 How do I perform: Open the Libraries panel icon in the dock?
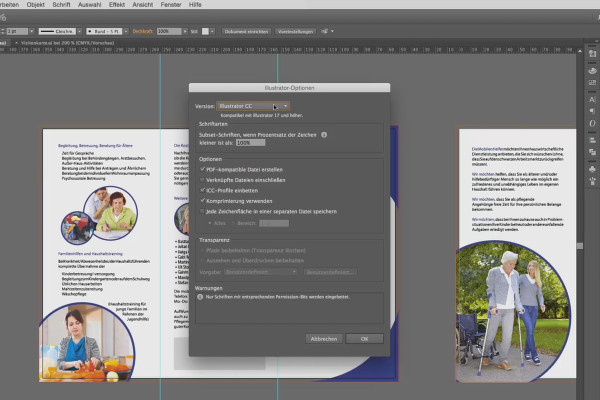tap(592, 54)
